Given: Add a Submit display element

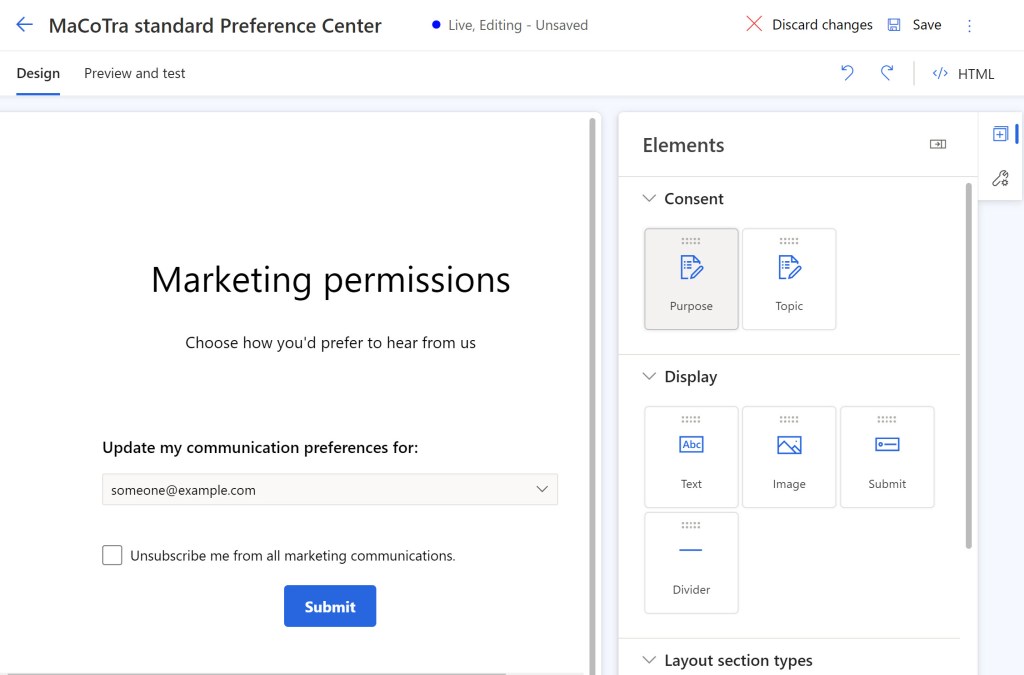Looking at the screenshot, I should point(887,457).
